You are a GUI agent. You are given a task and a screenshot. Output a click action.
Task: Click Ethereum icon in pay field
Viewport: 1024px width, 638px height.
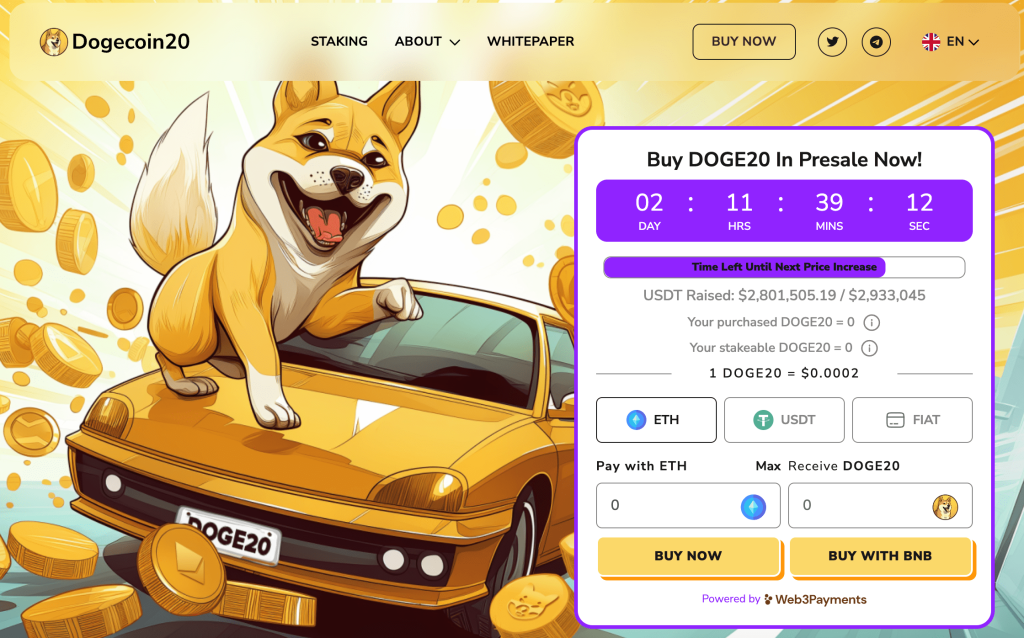753,507
